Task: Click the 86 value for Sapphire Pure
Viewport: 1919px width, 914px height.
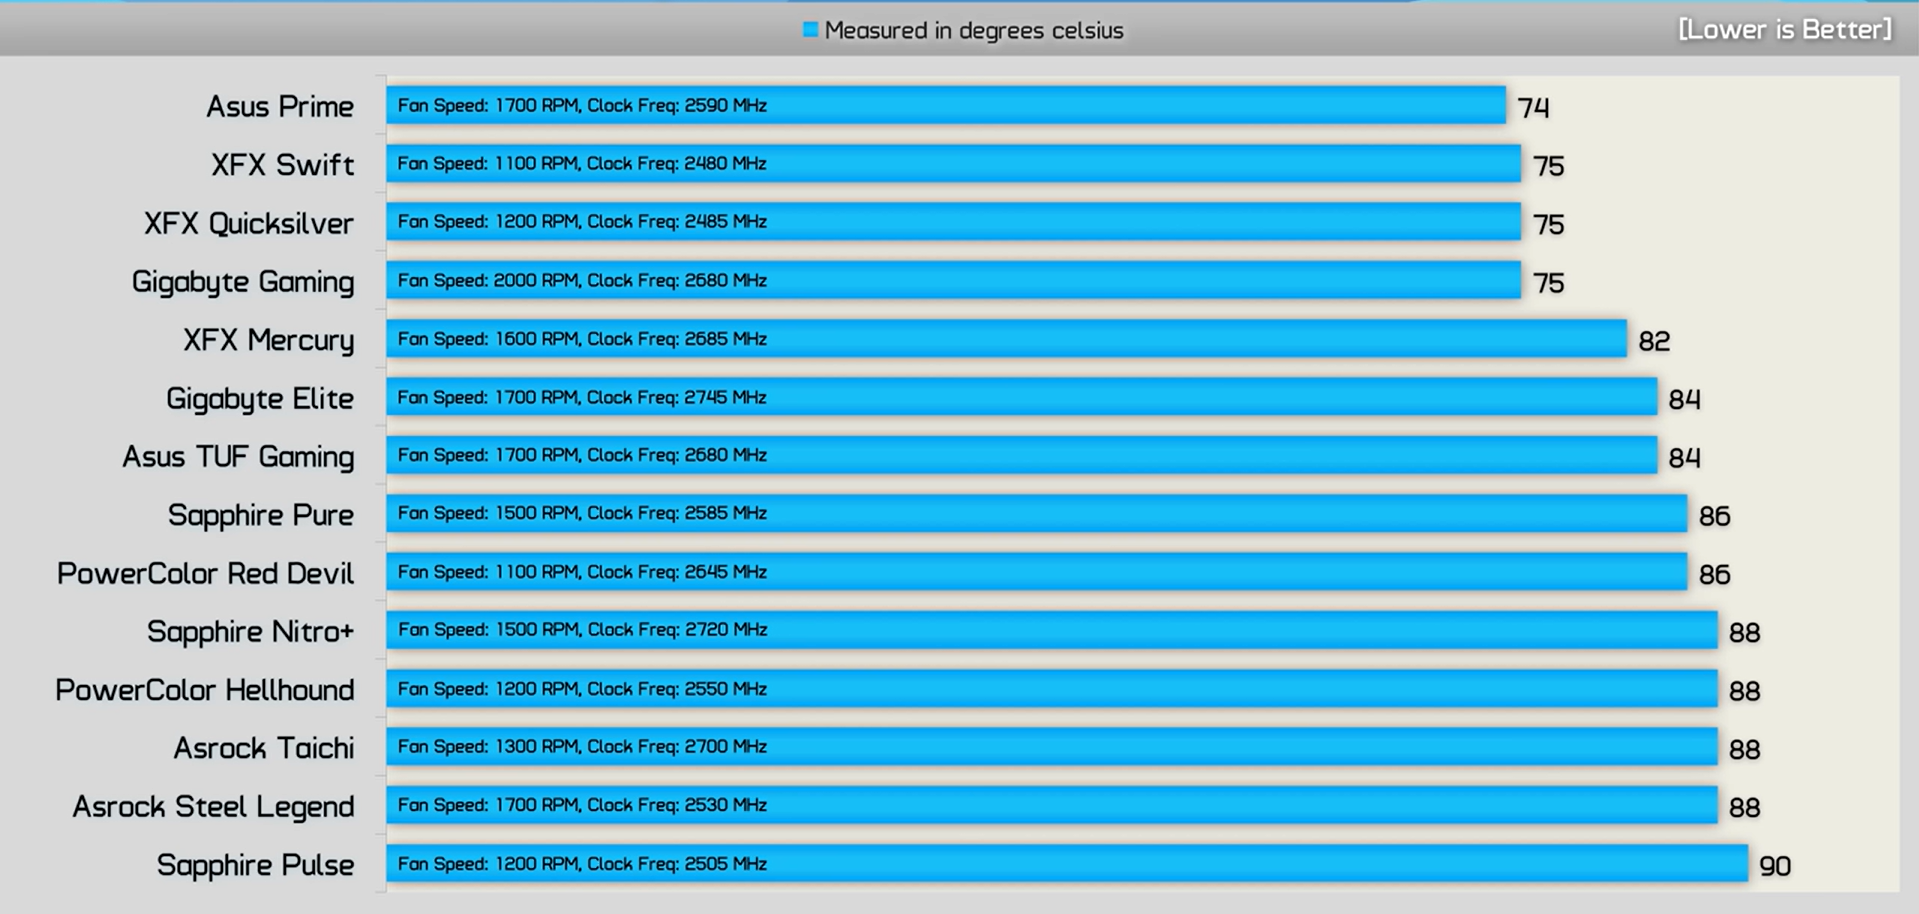Action: click(x=1715, y=516)
